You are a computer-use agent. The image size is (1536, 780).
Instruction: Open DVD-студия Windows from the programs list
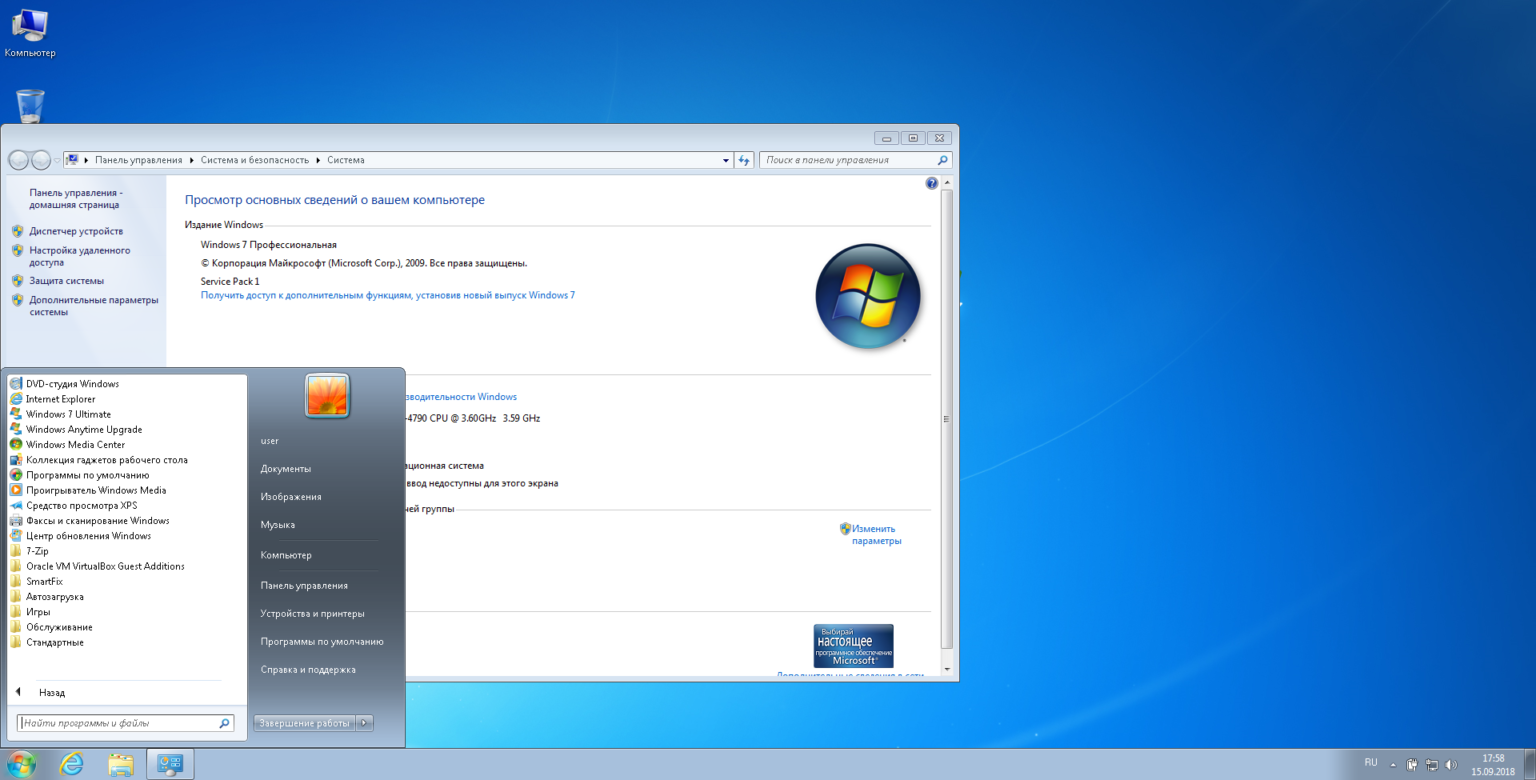pyautogui.click(x=72, y=384)
